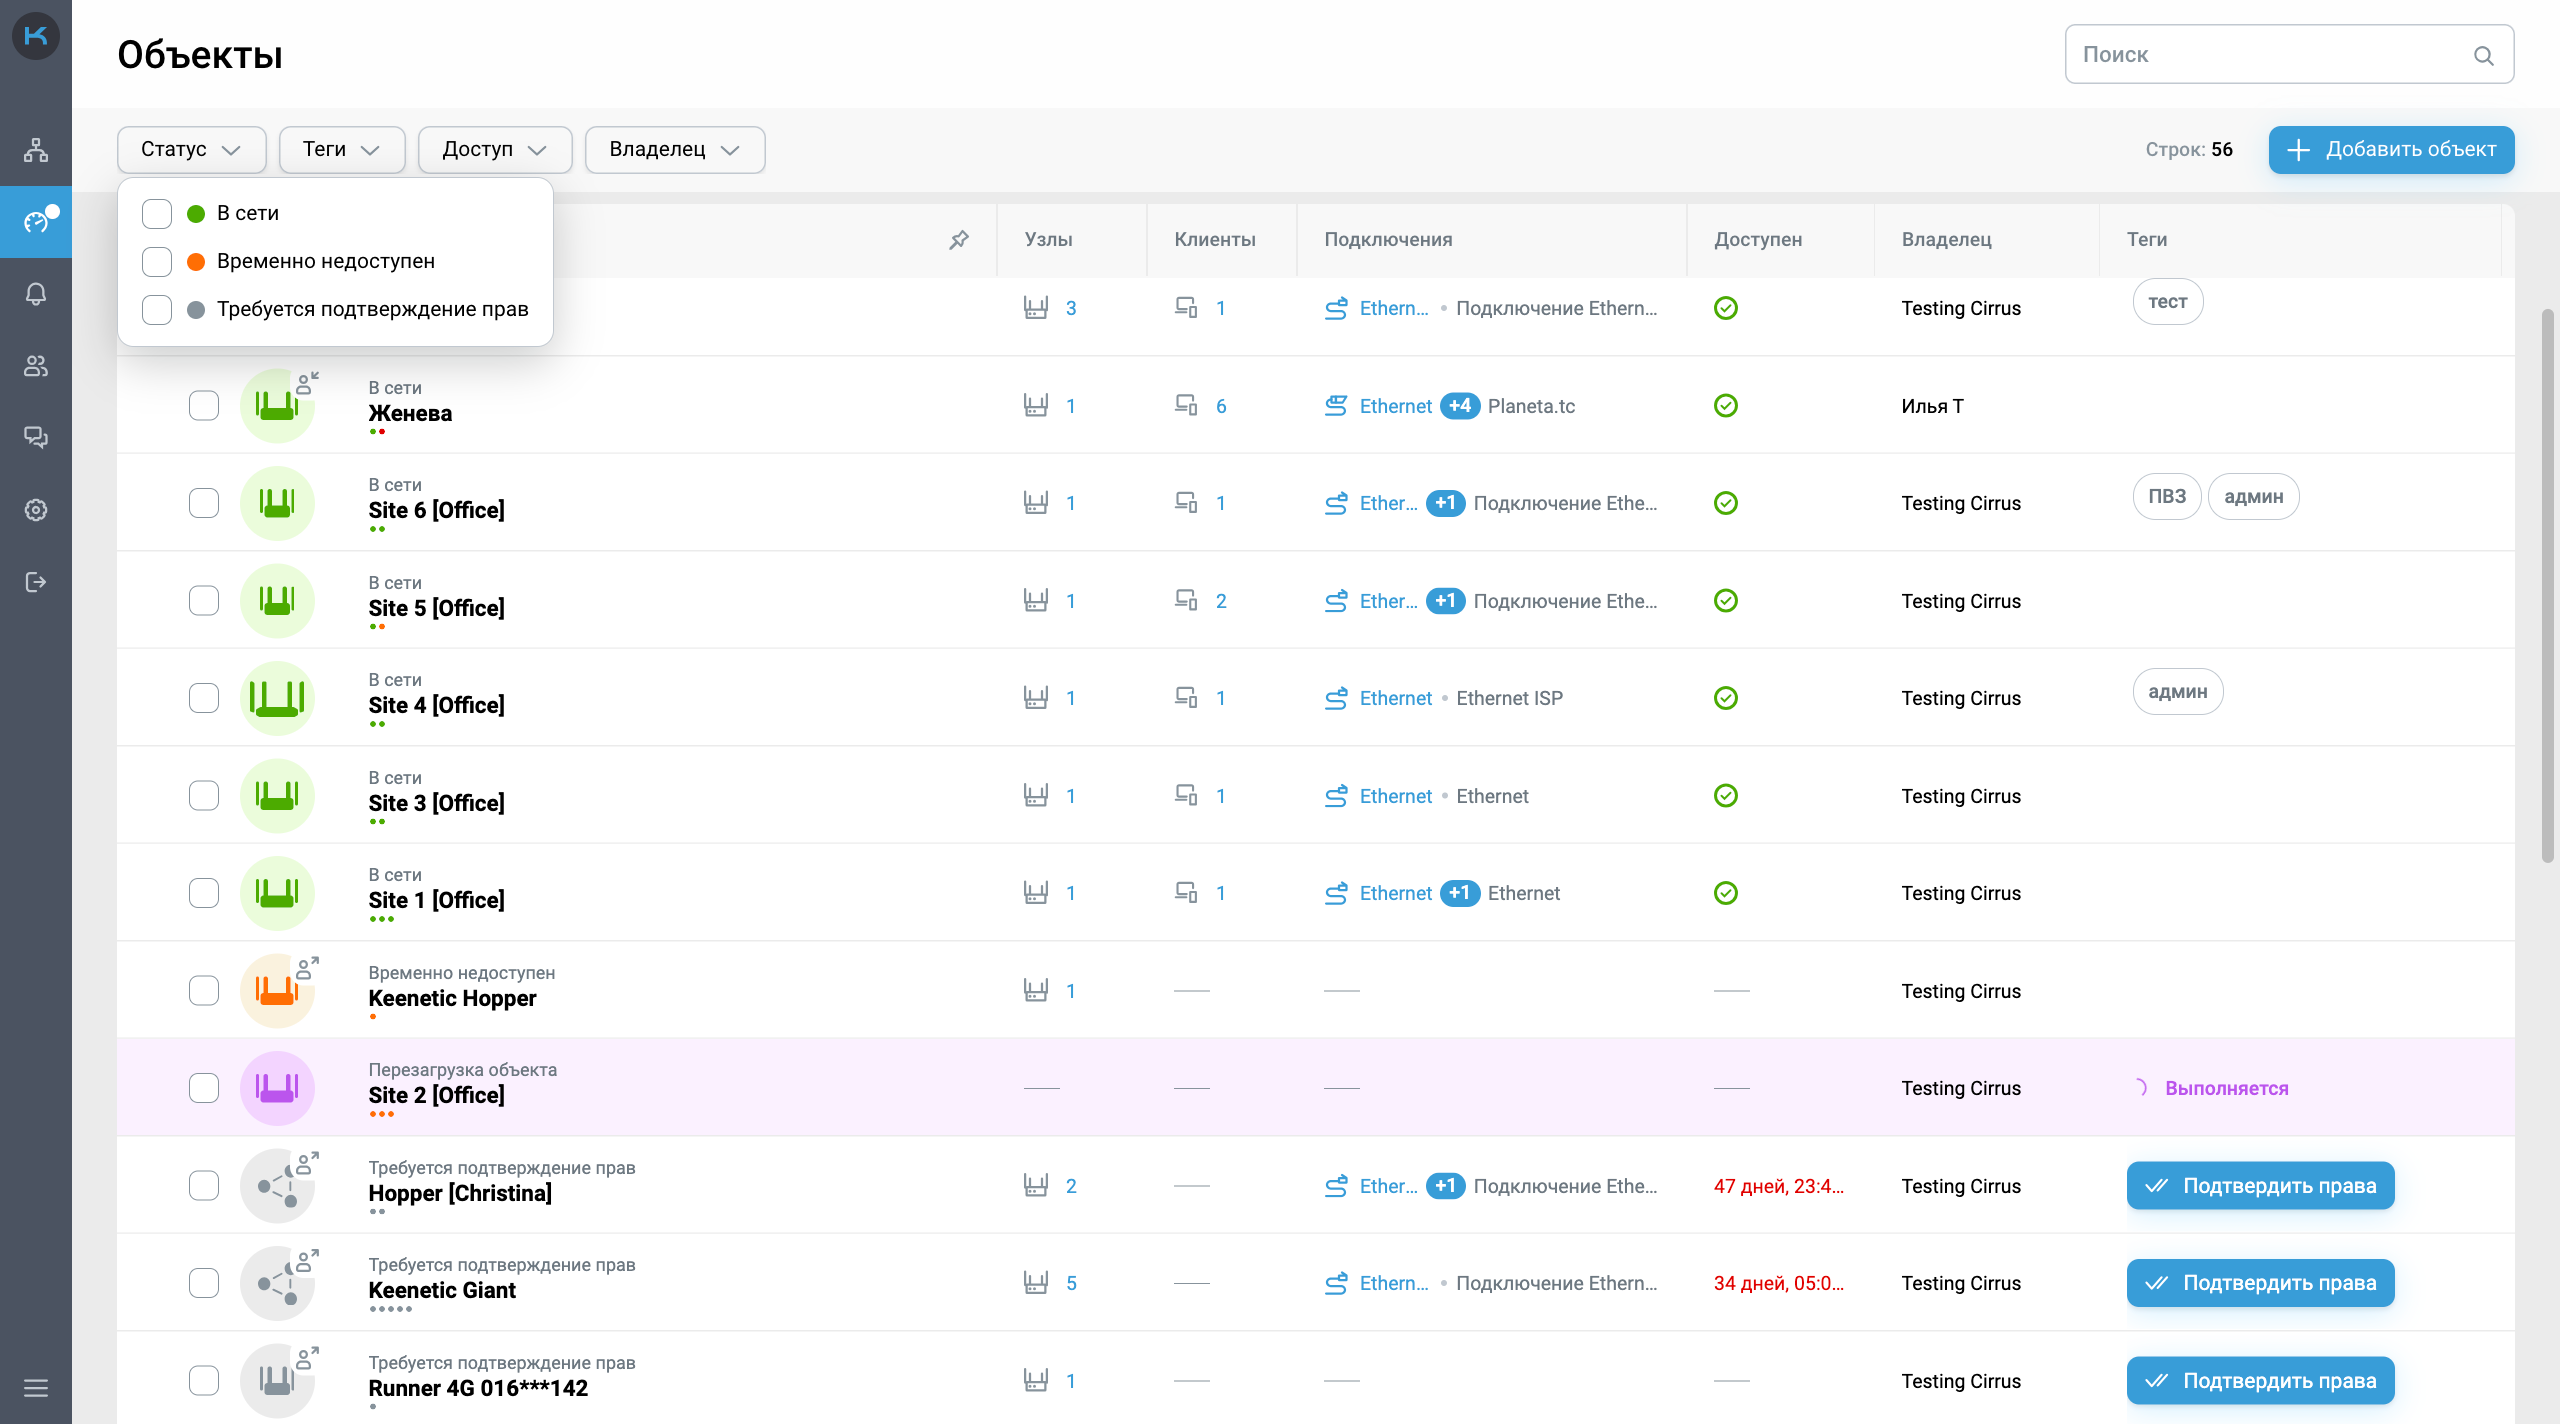Choose 'Требуется подтверждение прав' filter option
The image size is (2560, 1424).
[x=157, y=309]
